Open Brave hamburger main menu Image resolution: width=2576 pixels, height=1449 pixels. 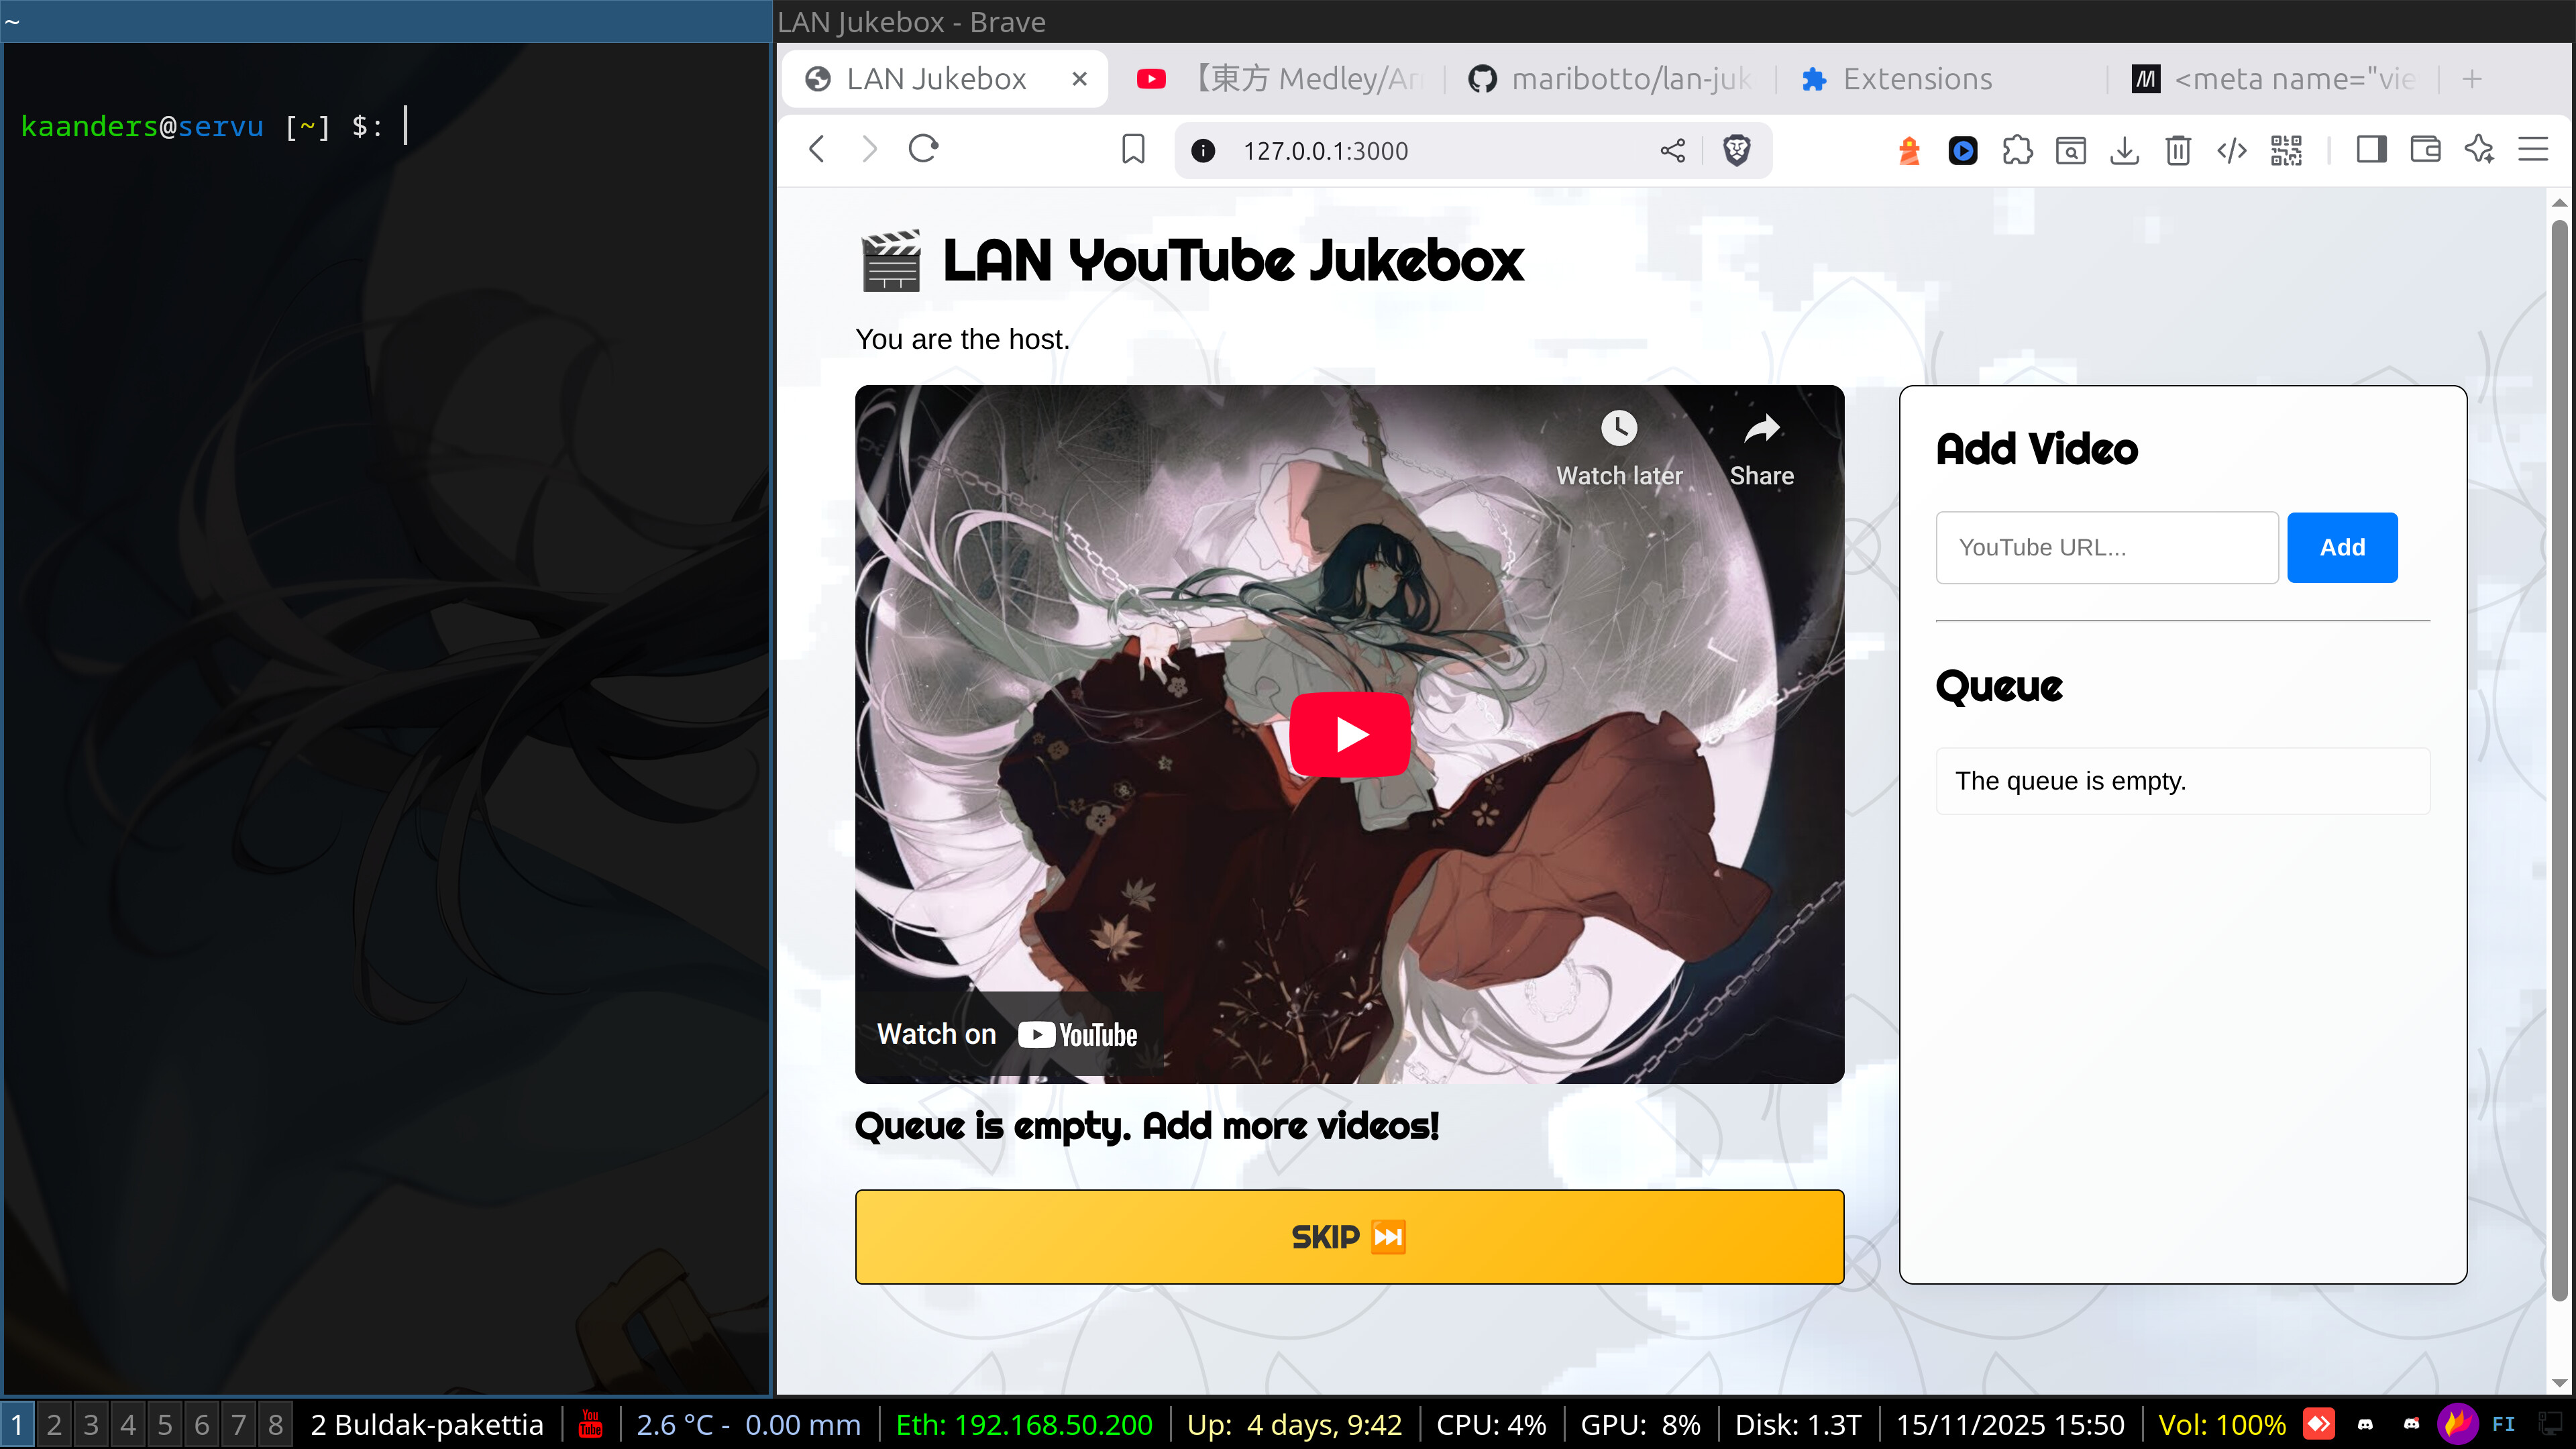click(x=2532, y=150)
